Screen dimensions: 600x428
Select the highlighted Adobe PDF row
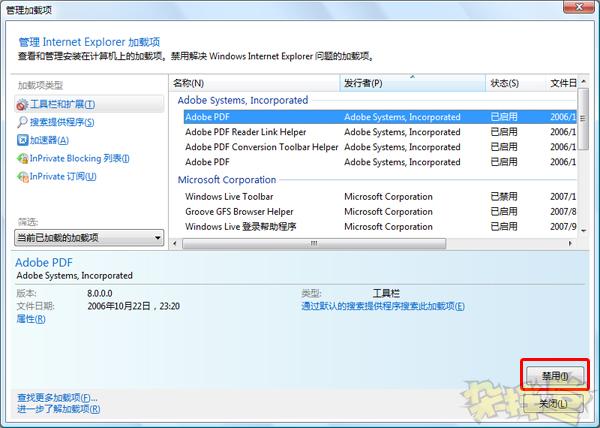point(380,117)
